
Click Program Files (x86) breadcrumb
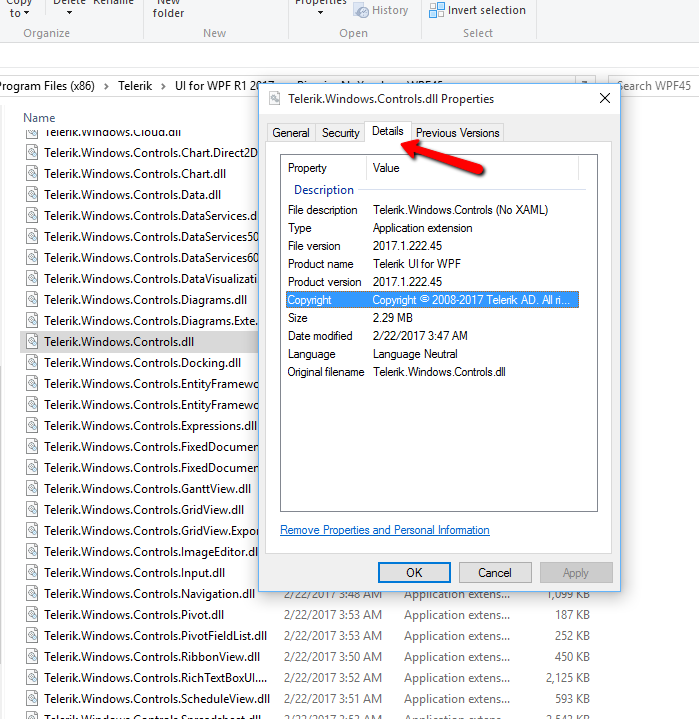click(x=47, y=86)
